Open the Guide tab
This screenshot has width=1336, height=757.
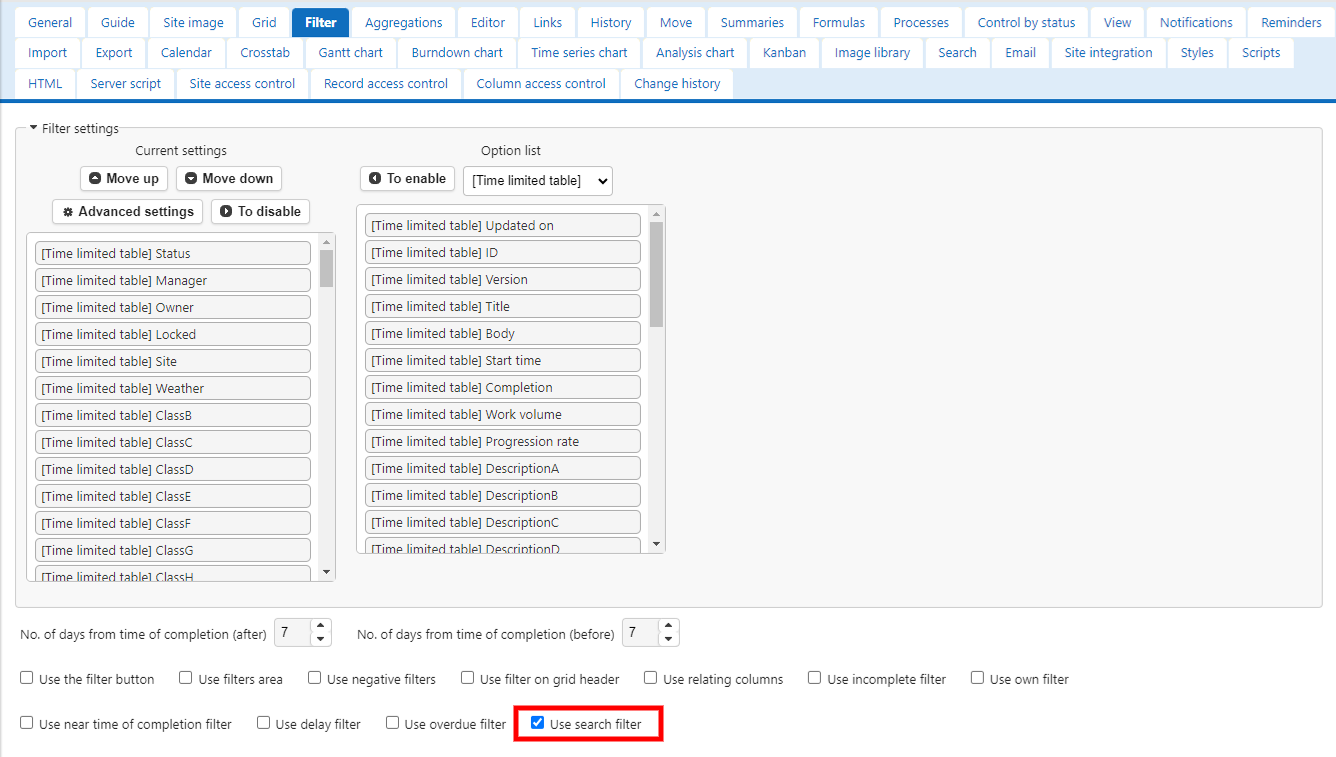point(118,22)
